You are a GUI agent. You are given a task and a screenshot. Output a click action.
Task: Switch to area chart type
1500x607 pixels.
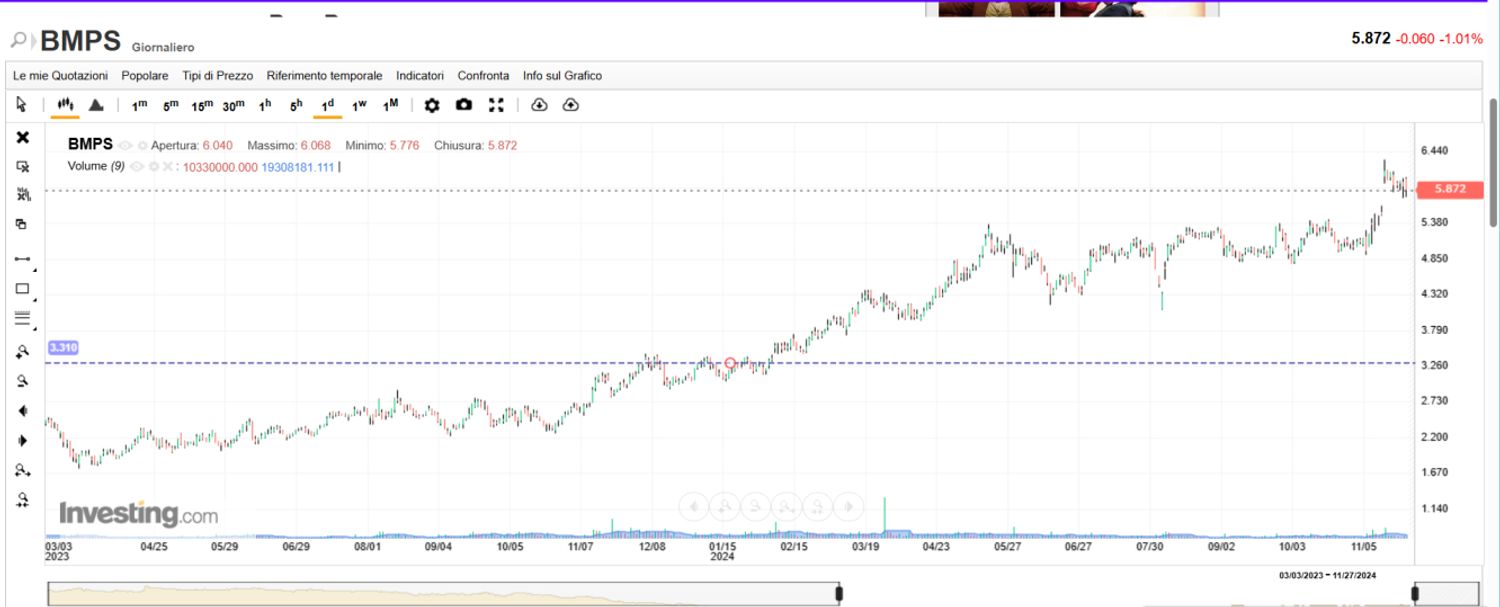[x=96, y=104]
